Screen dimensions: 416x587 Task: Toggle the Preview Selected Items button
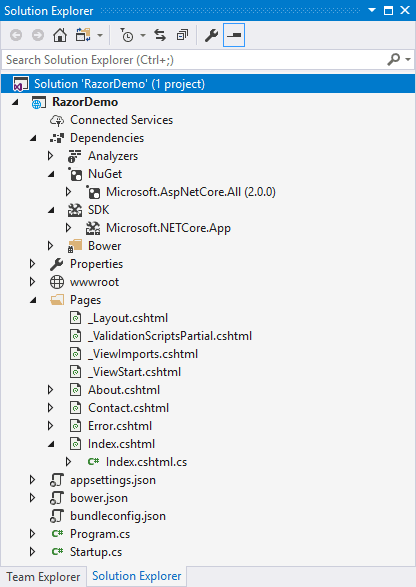pyautogui.click(x=234, y=35)
